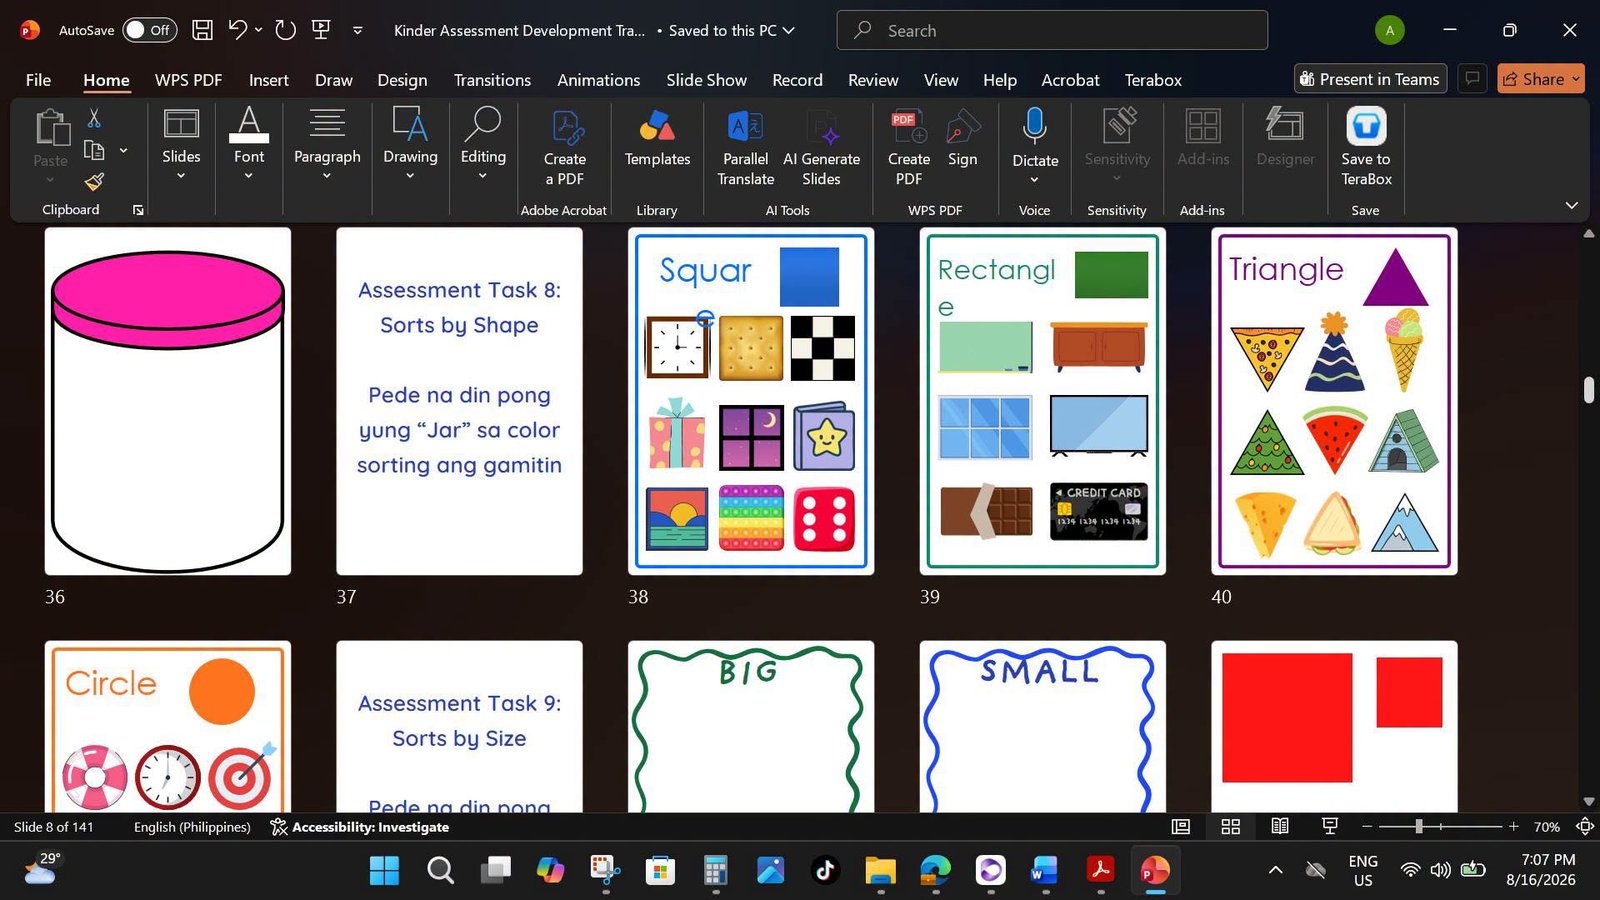Switch to the Design tab
Image resolution: width=1600 pixels, height=900 pixels.
point(402,80)
